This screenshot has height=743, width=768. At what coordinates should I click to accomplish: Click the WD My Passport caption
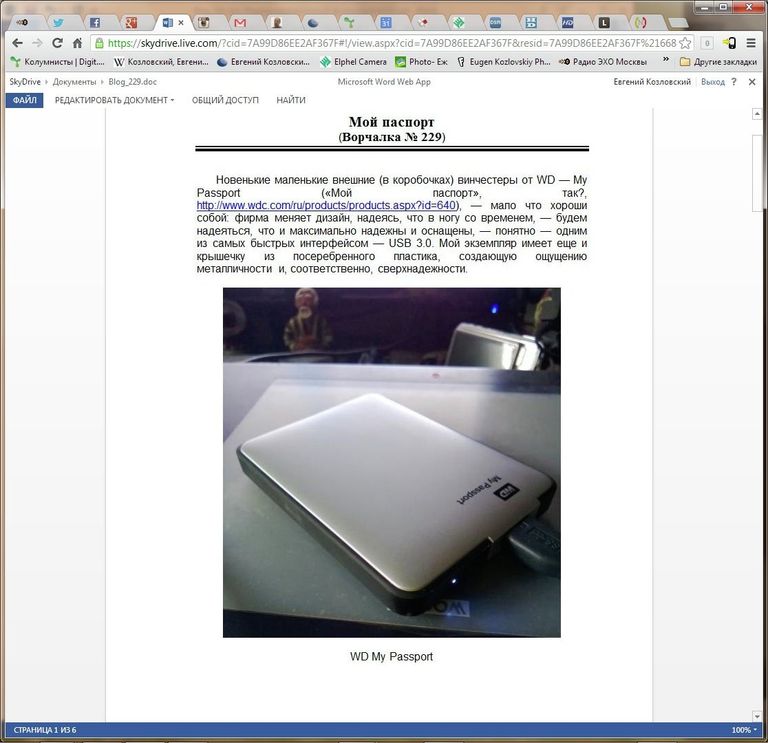(391, 657)
